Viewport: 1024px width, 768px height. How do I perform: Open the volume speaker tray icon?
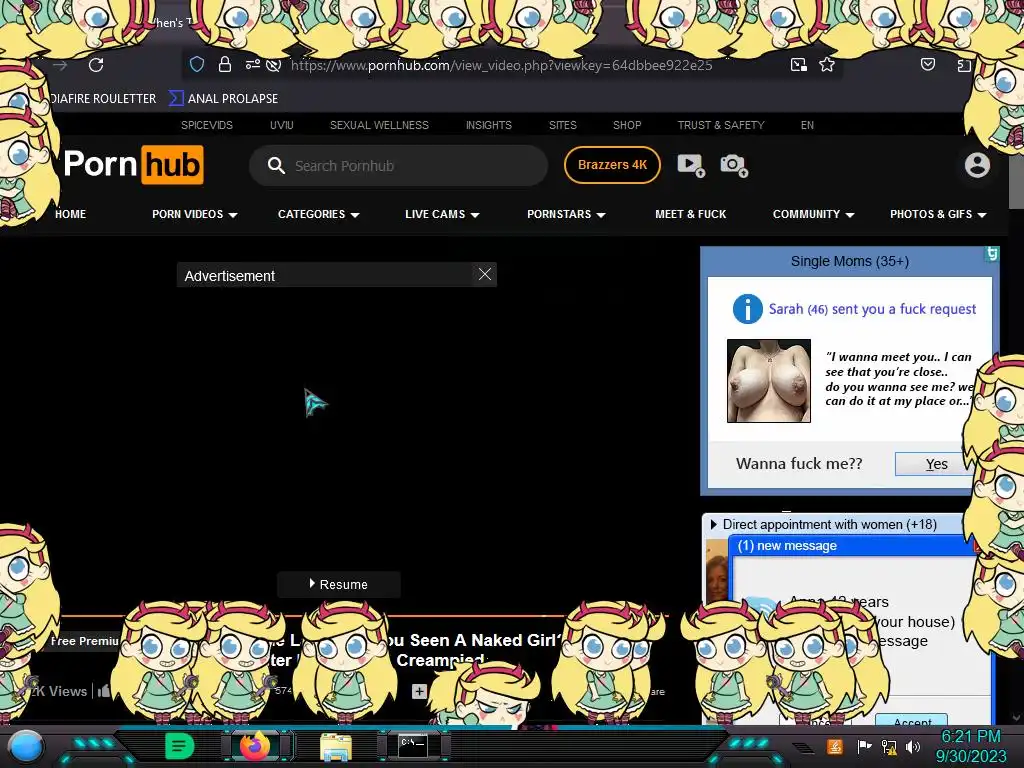click(912, 746)
